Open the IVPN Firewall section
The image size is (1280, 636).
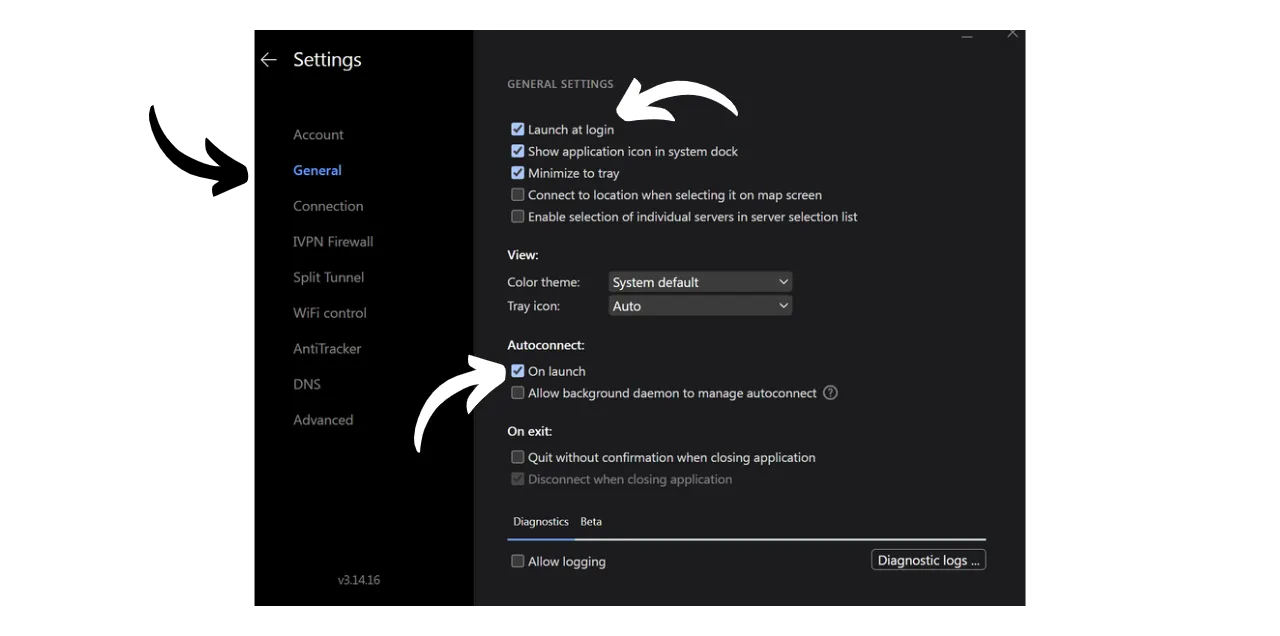pyautogui.click(x=333, y=242)
